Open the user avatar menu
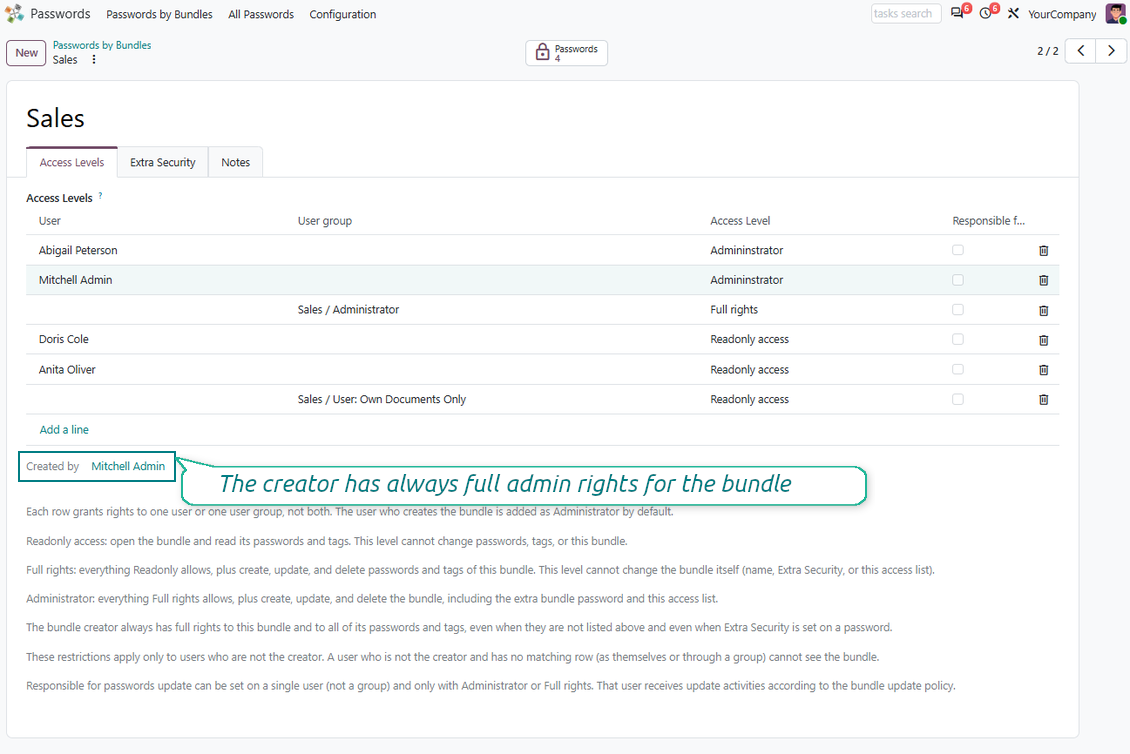Image resolution: width=1130 pixels, height=754 pixels. click(x=1116, y=14)
